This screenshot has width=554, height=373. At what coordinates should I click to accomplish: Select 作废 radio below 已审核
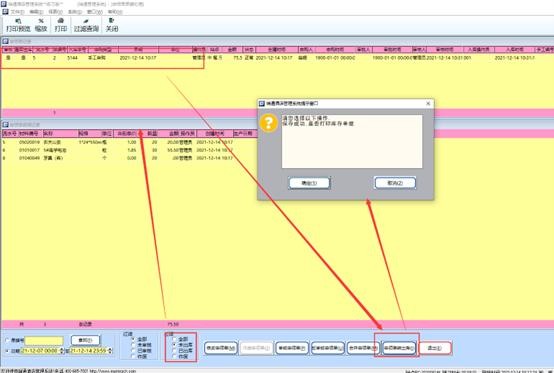pos(134,356)
